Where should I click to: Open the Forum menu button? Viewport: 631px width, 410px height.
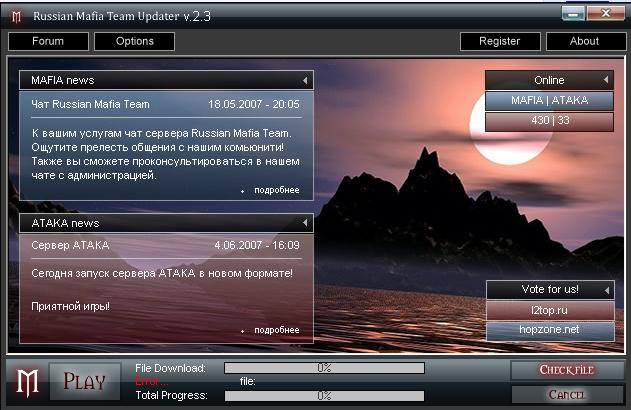click(48, 41)
